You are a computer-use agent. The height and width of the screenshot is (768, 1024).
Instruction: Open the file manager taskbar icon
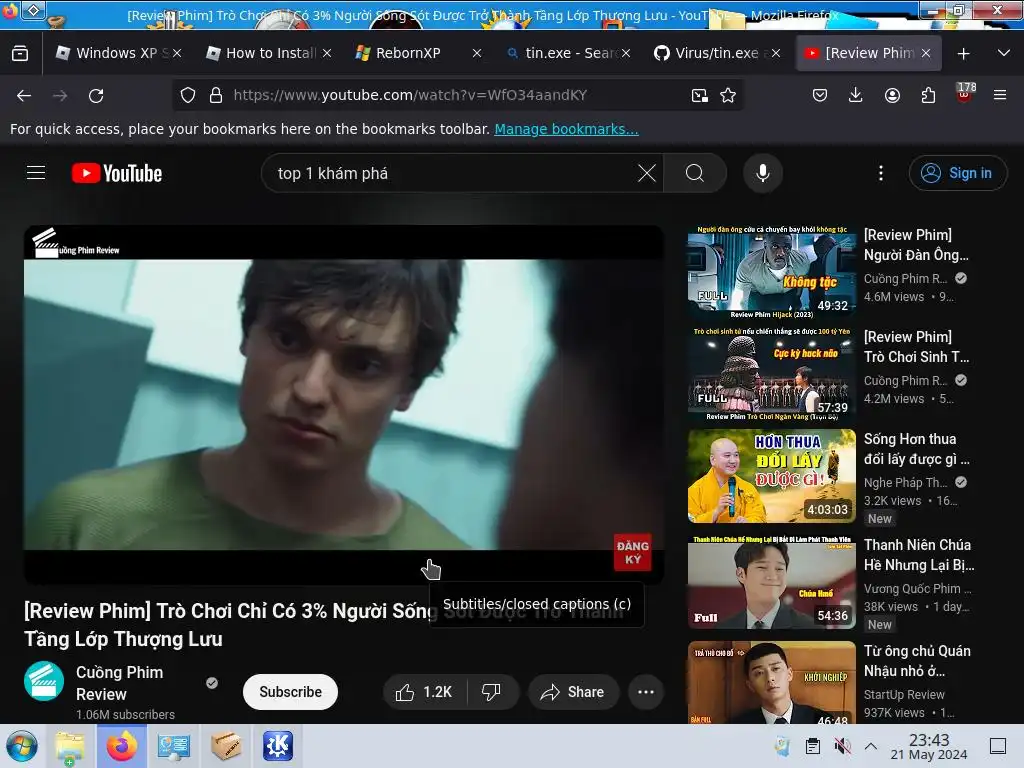point(70,746)
